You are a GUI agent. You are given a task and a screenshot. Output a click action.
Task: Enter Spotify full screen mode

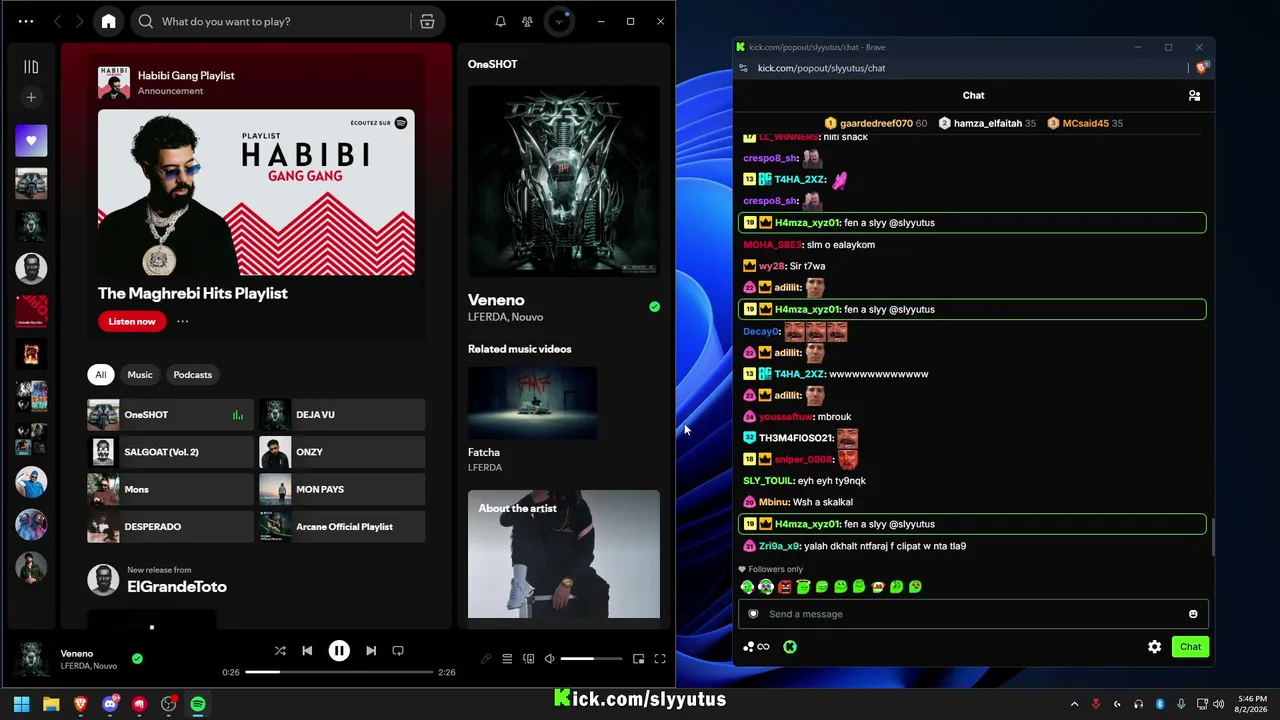[x=660, y=659]
